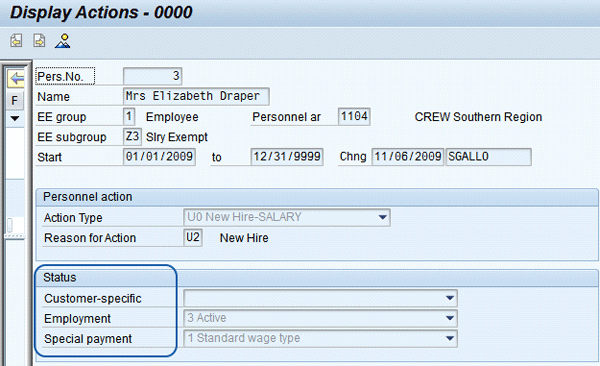Screen dimensions: 600x366
Task: Click the Pers.No. label
Action: pos(60,77)
